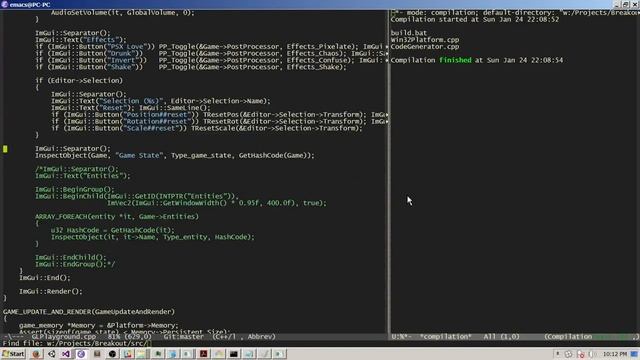Click the Emacs icon in the title bar
Screen dimensions: 640x360
4,4
